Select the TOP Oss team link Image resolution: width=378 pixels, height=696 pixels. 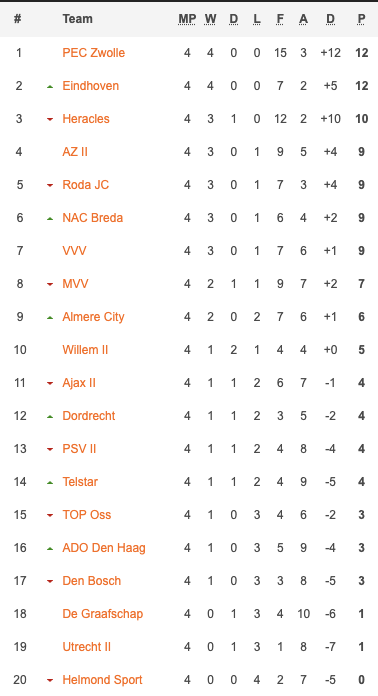[x=87, y=515]
